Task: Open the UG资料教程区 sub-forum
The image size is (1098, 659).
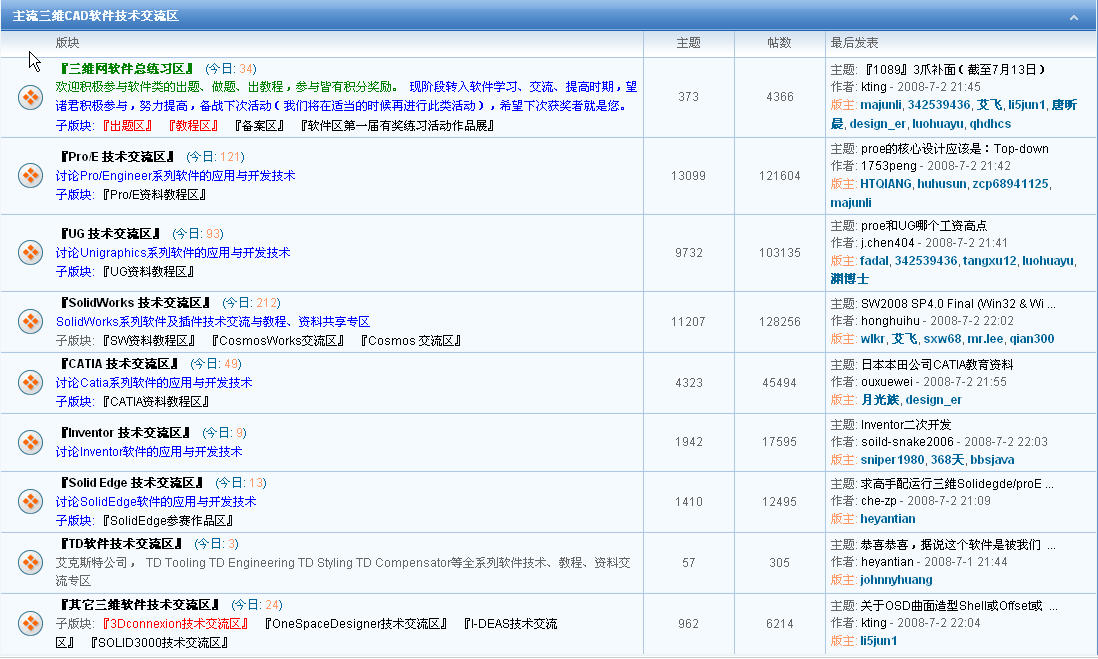Action: pos(148,272)
